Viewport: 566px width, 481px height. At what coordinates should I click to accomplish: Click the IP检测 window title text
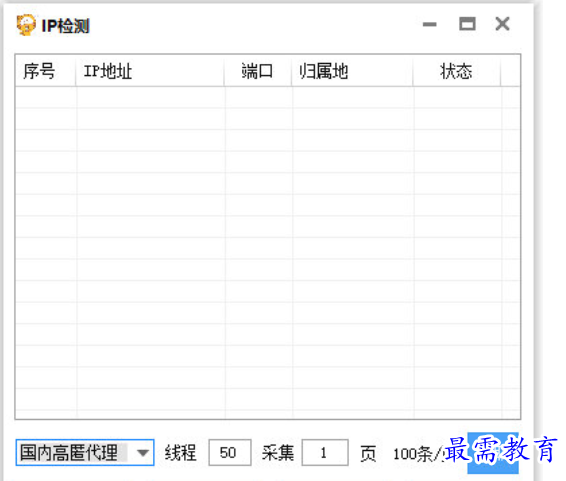click(65, 26)
